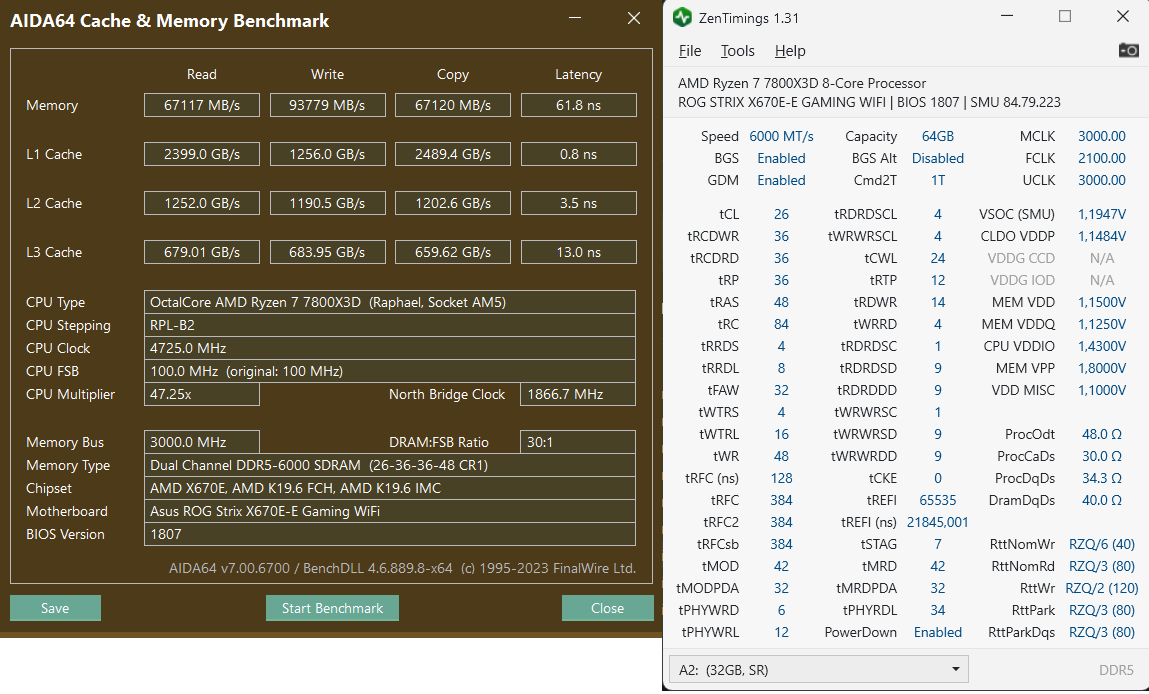
Task: Click the tREFI 65535 value
Action: pyautogui.click(x=937, y=500)
